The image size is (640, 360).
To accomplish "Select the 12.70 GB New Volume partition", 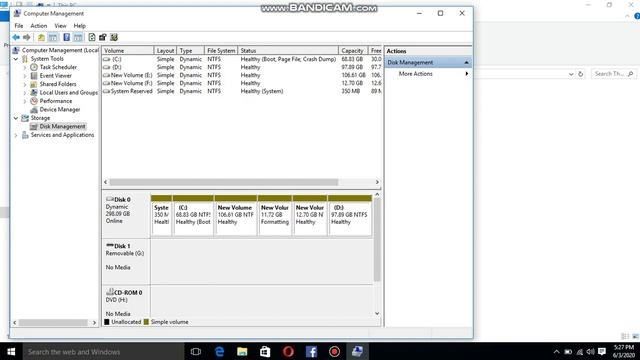I will click(310, 216).
